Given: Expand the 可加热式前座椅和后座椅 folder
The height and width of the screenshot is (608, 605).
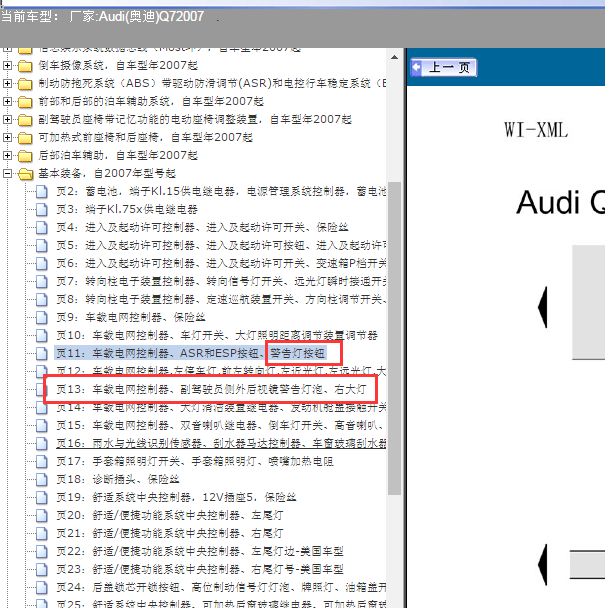Looking at the screenshot, I should click(7, 137).
